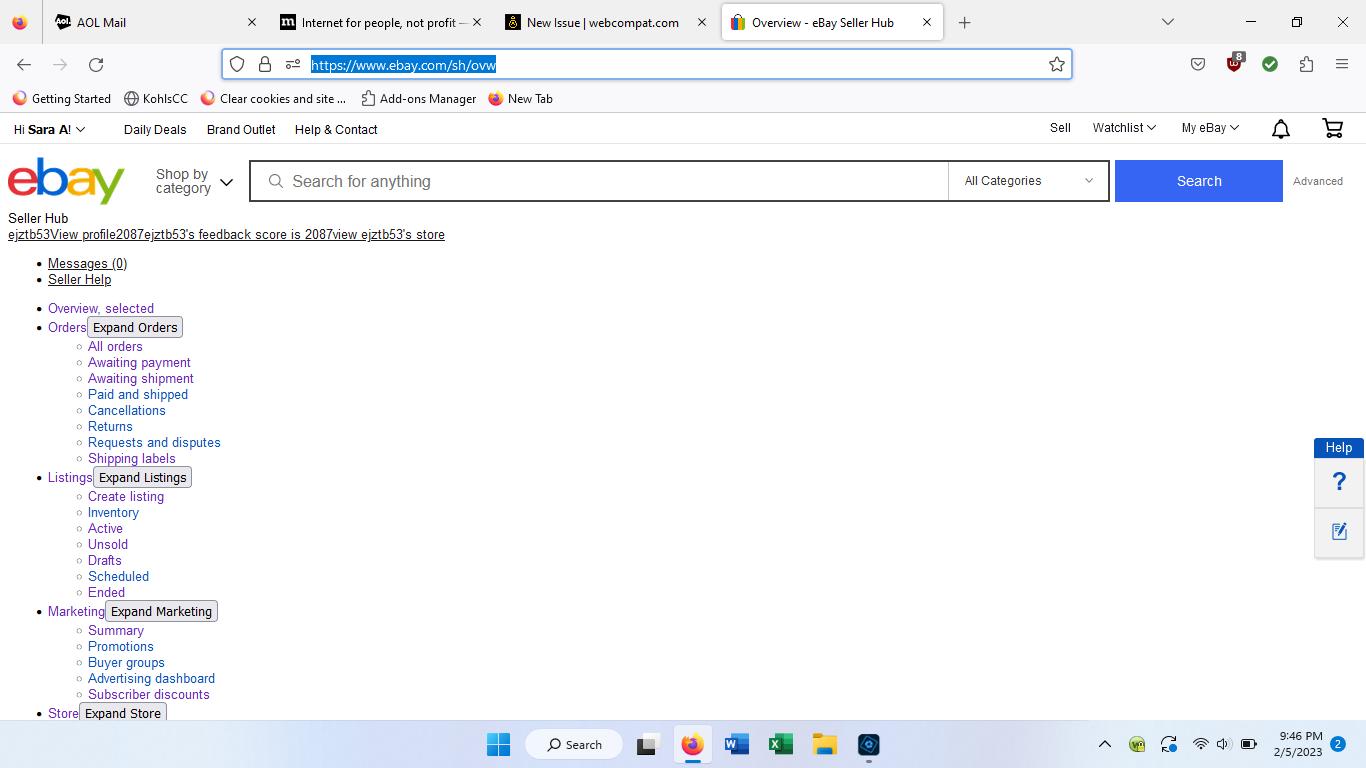Image resolution: width=1366 pixels, height=768 pixels.
Task: Bookmark this page with star icon
Action: click(x=1056, y=64)
